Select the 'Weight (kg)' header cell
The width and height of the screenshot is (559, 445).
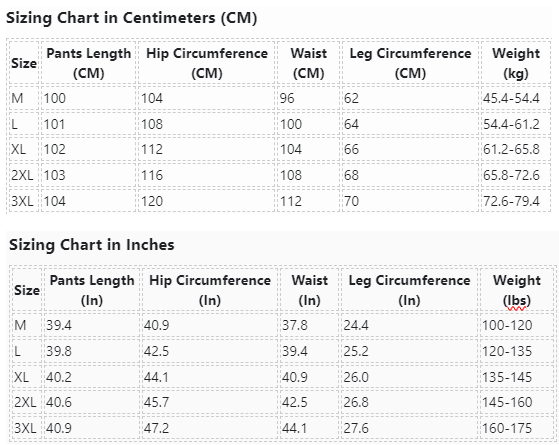pos(516,63)
